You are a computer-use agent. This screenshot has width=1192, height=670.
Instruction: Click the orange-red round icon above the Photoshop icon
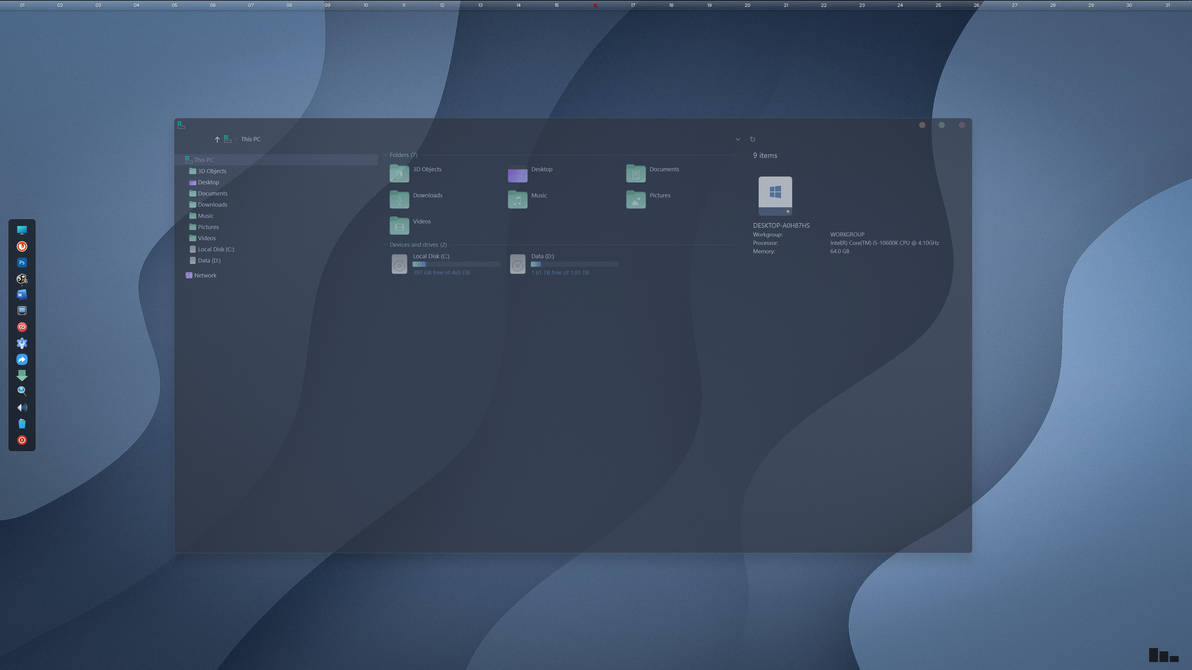(x=22, y=246)
